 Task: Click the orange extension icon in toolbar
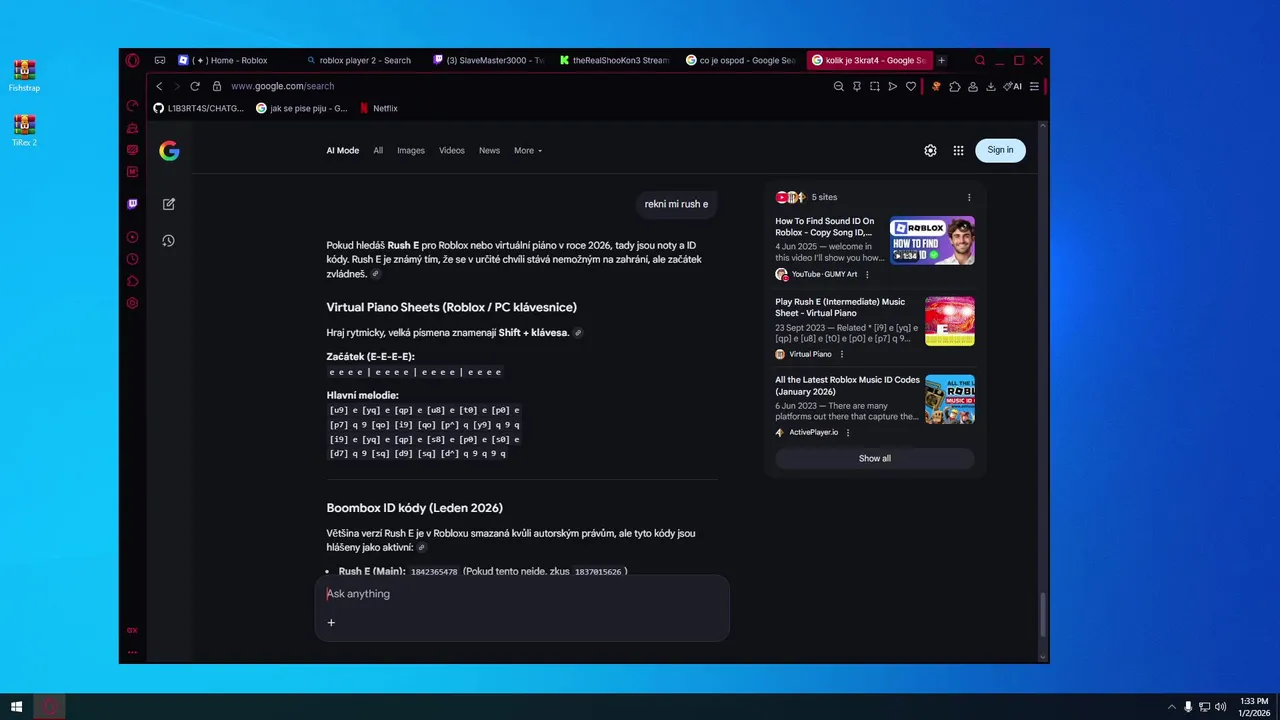(937, 86)
